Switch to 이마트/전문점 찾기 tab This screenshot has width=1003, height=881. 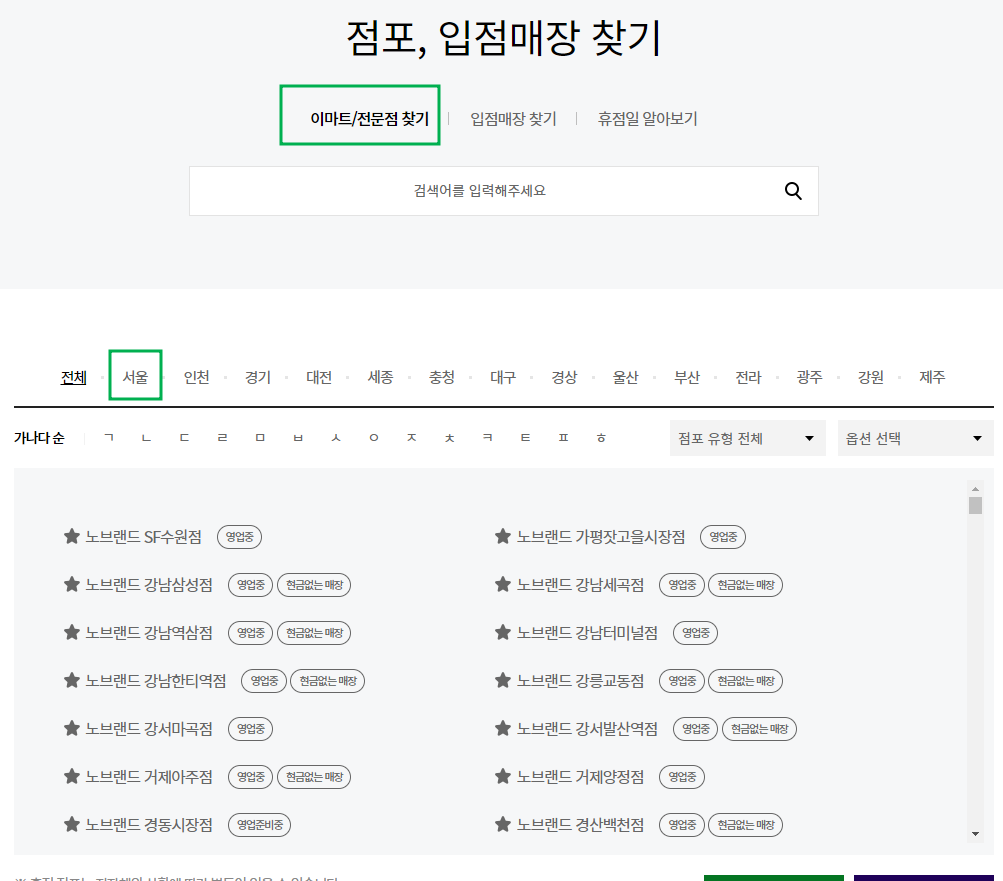[369, 118]
